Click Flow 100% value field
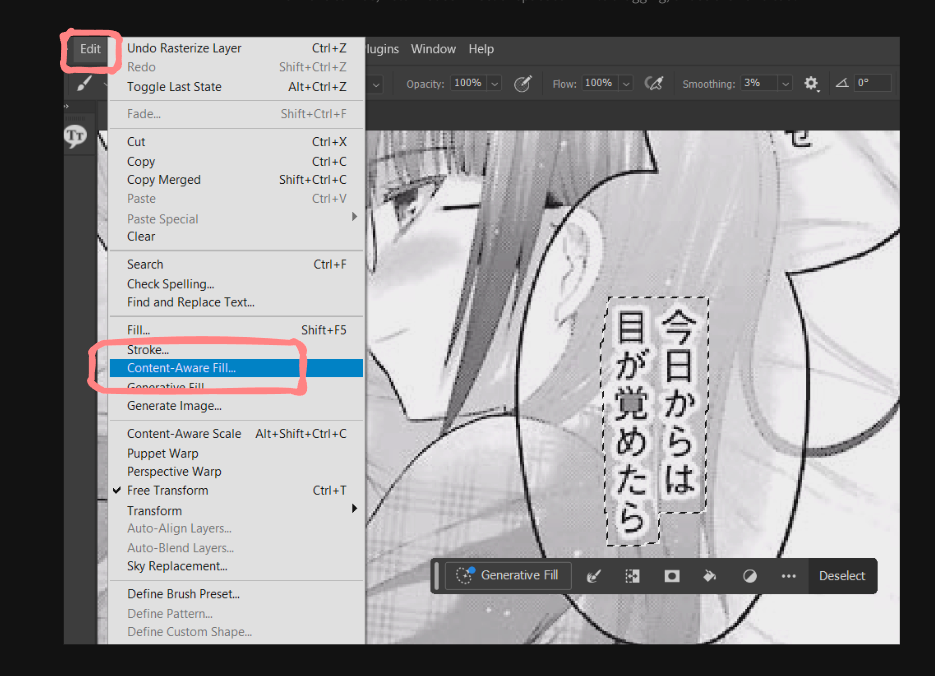Image resolution: width=935 pixels, height=676 pixels. pos(599,83)
